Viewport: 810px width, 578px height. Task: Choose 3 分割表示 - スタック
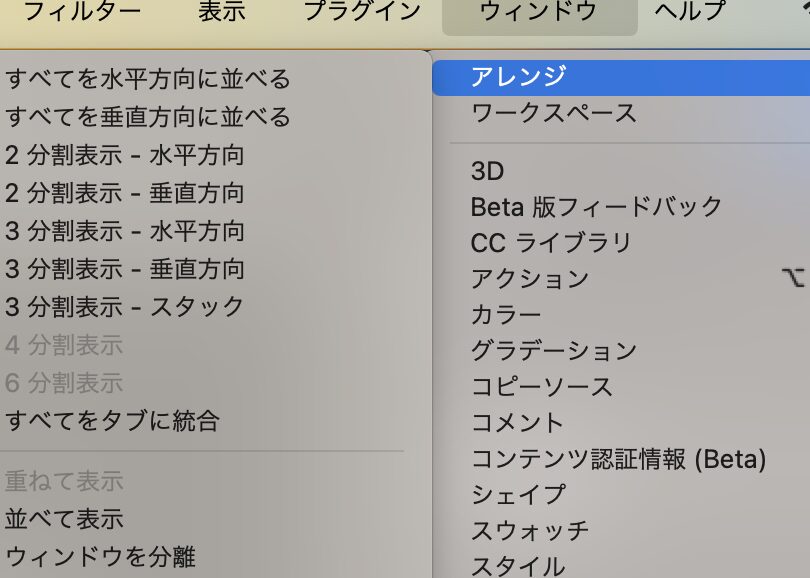125,307
